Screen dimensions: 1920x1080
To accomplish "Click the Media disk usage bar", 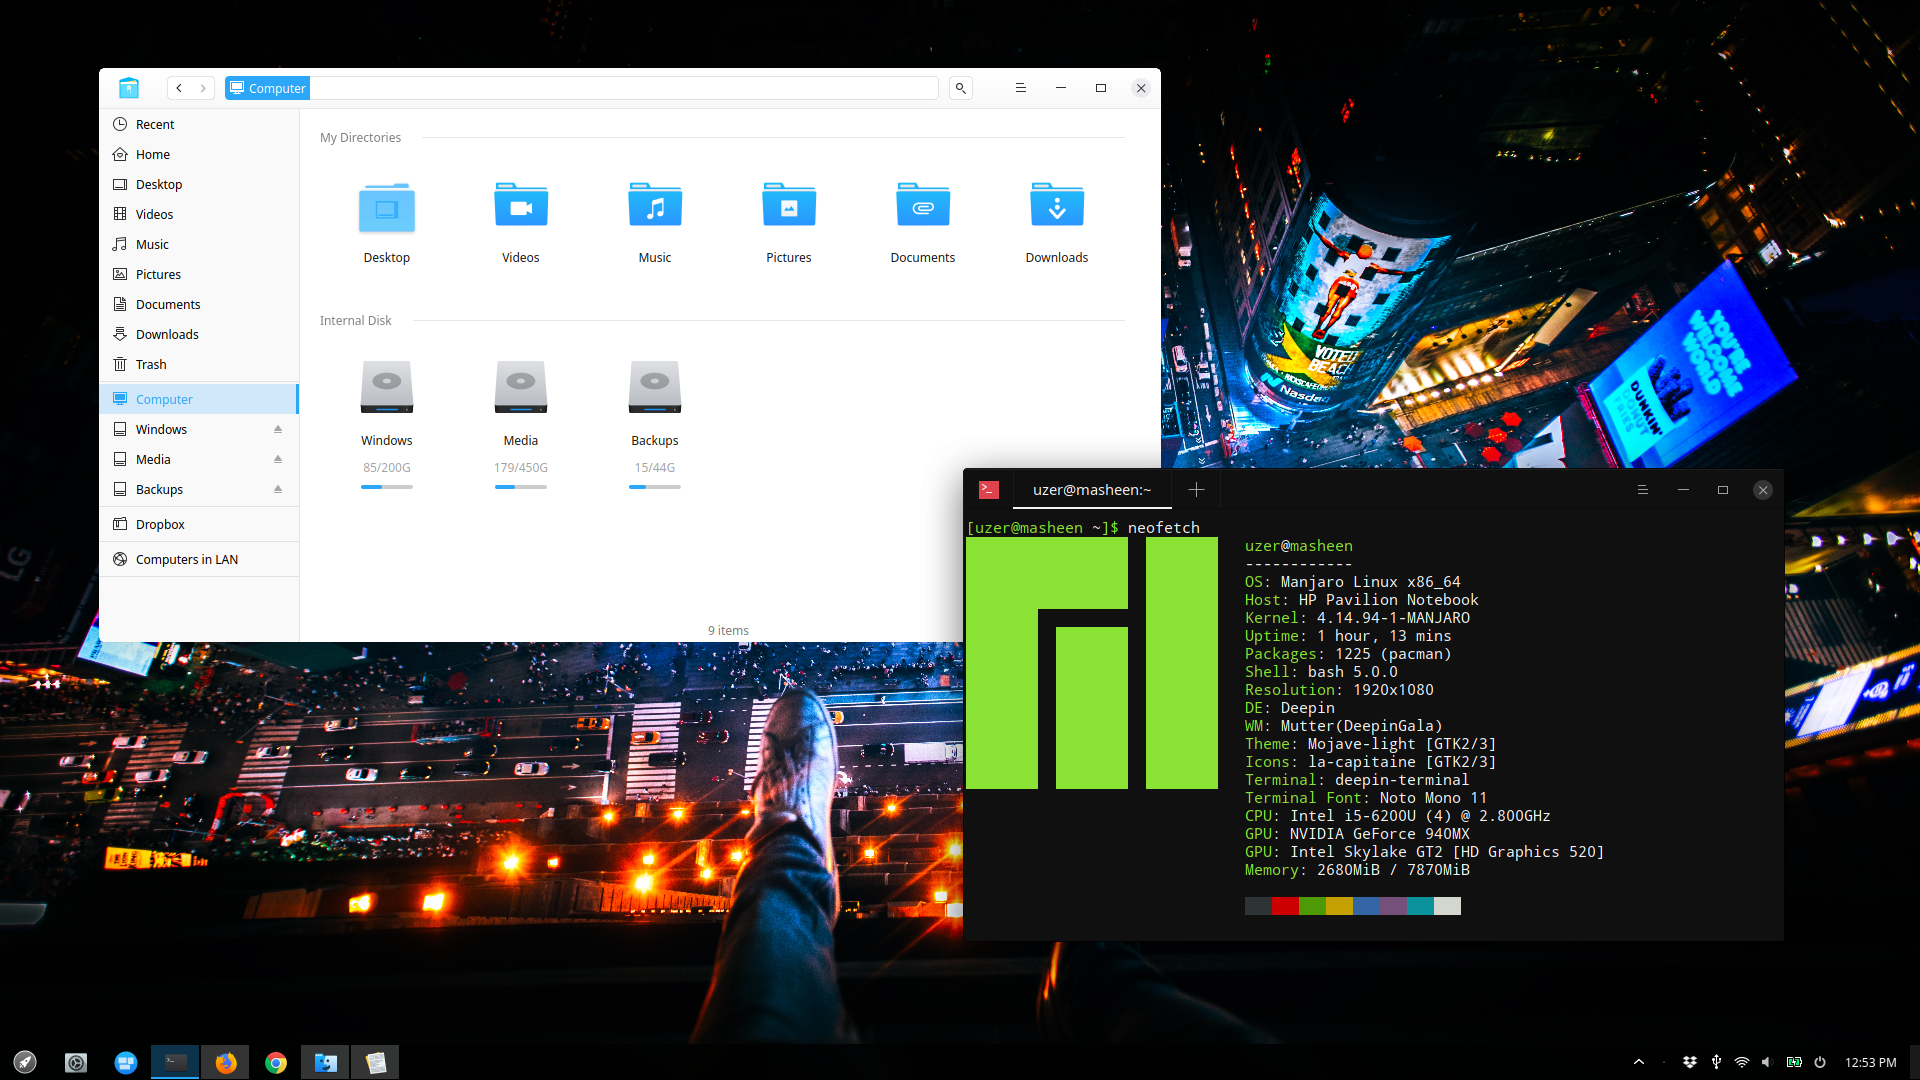I will 520,487.
